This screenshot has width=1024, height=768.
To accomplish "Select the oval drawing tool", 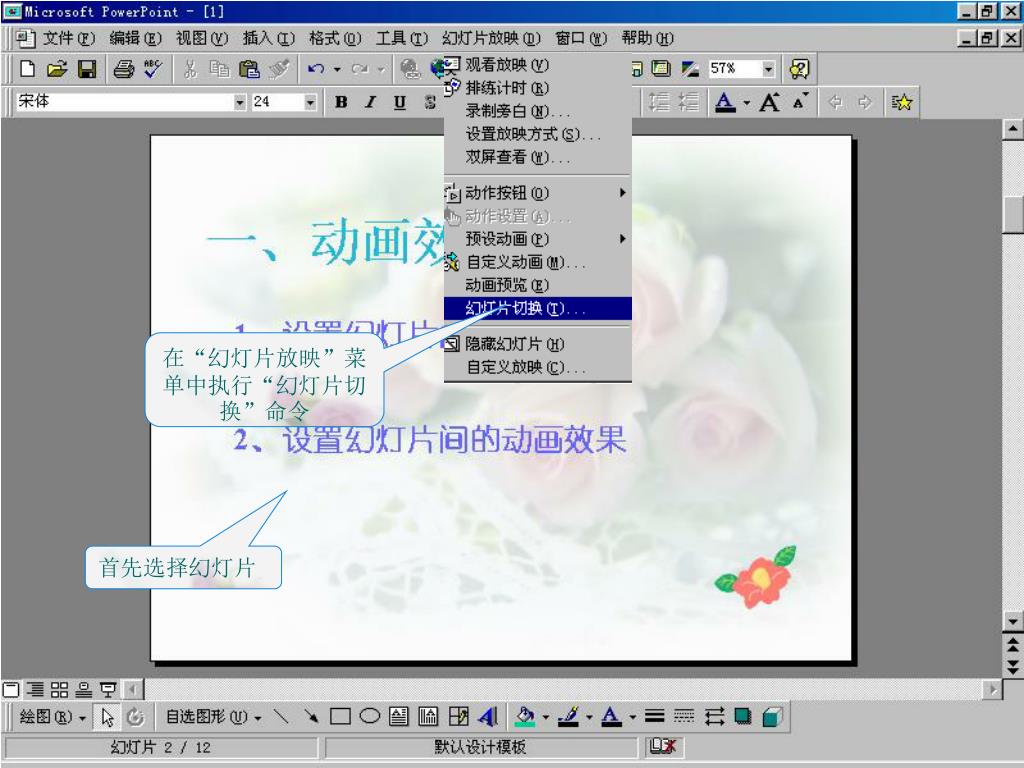I will tap(370, 716).
